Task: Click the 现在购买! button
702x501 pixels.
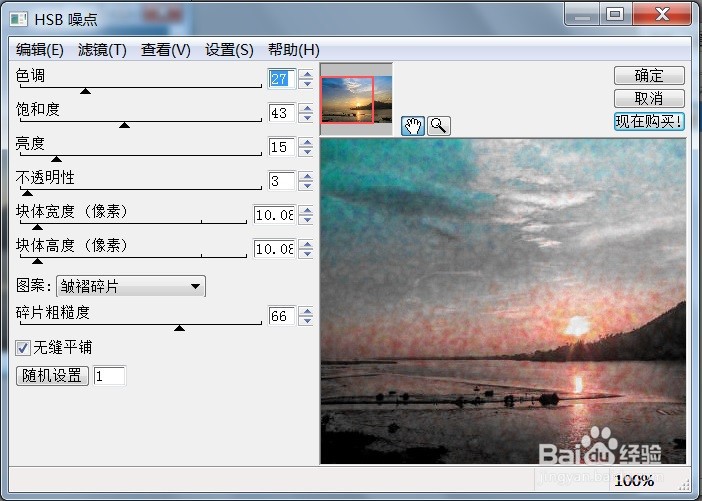Action: point(649,121)
